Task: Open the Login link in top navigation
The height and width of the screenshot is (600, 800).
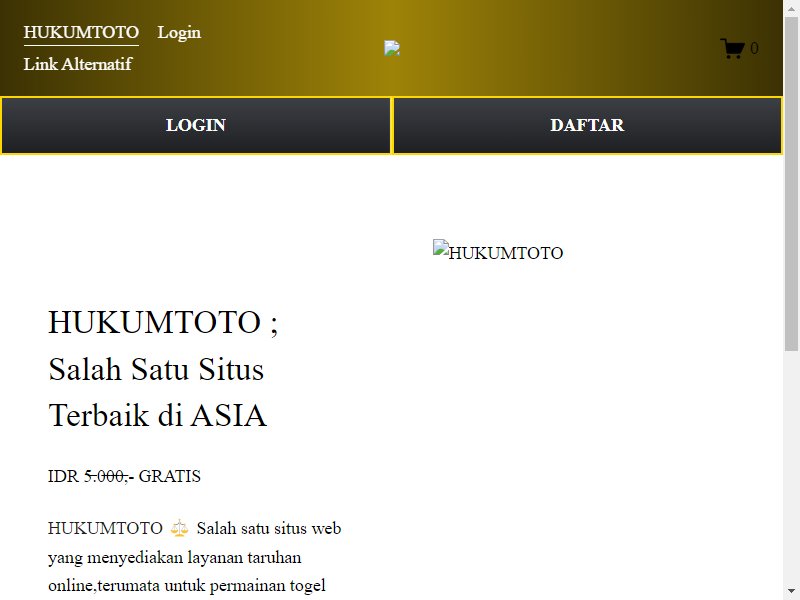Action: pos(179,33)
